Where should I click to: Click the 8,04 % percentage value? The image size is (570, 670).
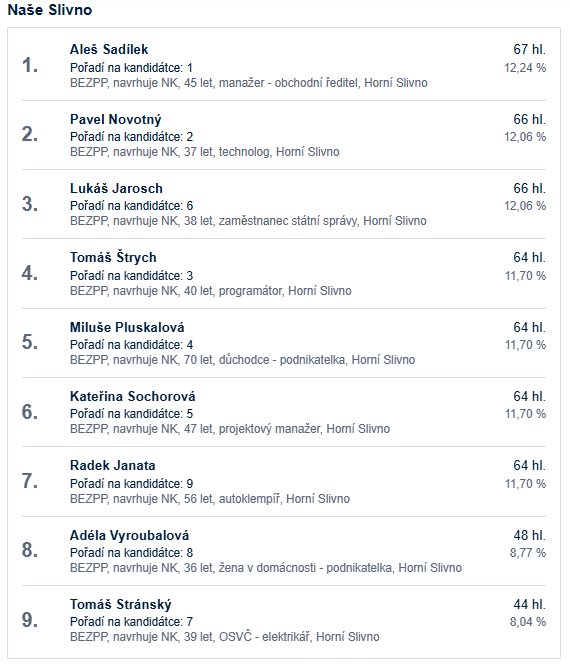click(x=528, y=622)
